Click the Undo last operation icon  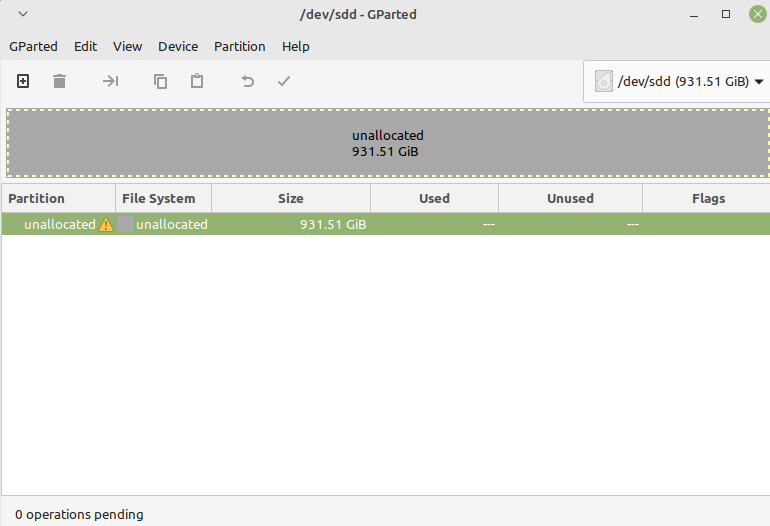pyautogui.click(x=247, y=81)
